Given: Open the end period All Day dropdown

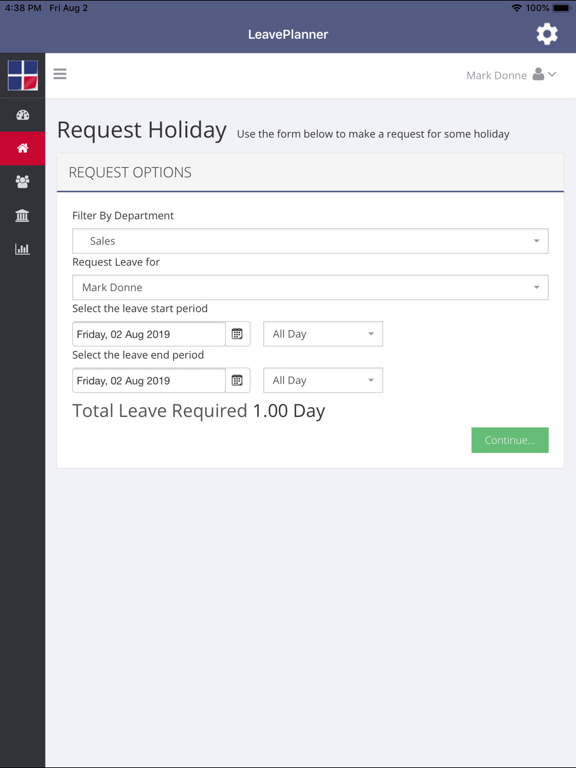Looking at the screenshot, I should [323, 381].
